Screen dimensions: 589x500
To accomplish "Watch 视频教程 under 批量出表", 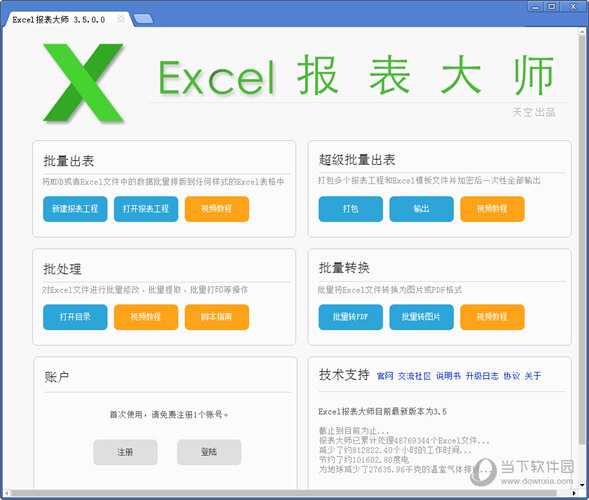I will 217,209.
